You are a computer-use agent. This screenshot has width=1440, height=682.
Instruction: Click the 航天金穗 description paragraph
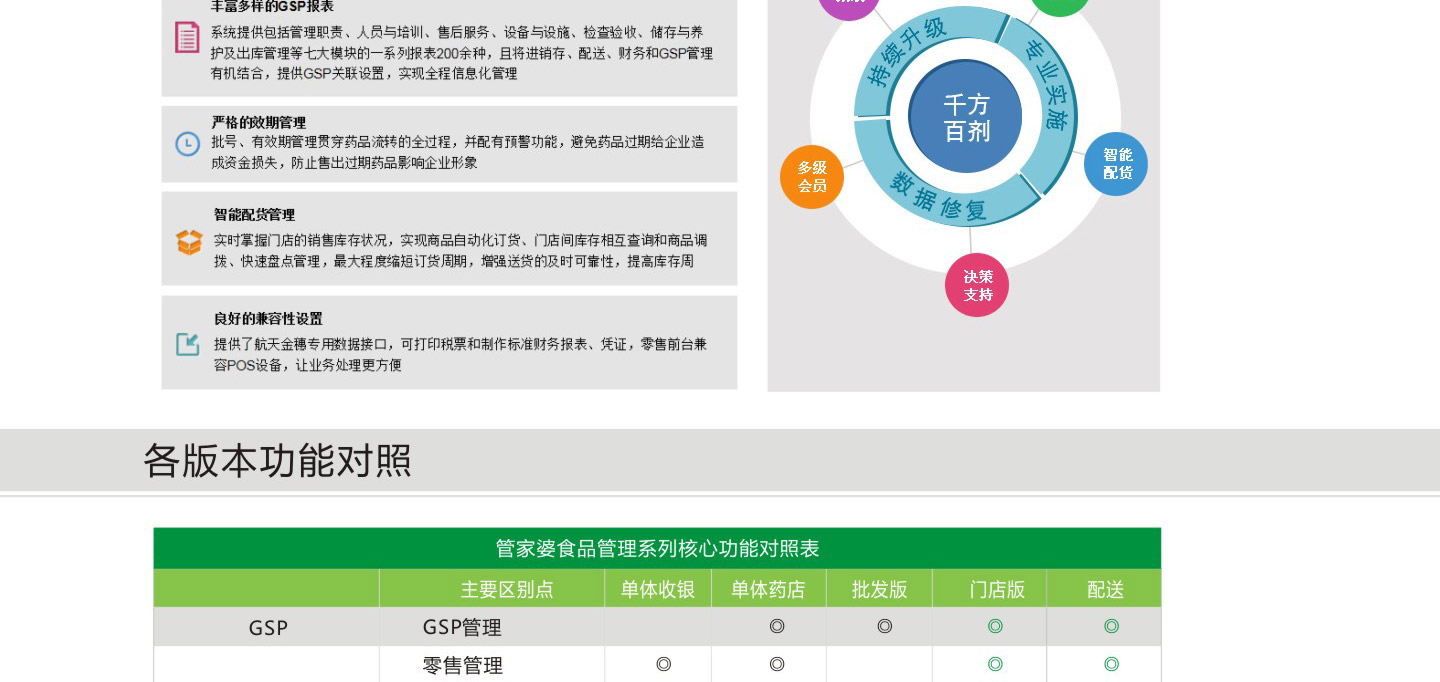[460, 355]
